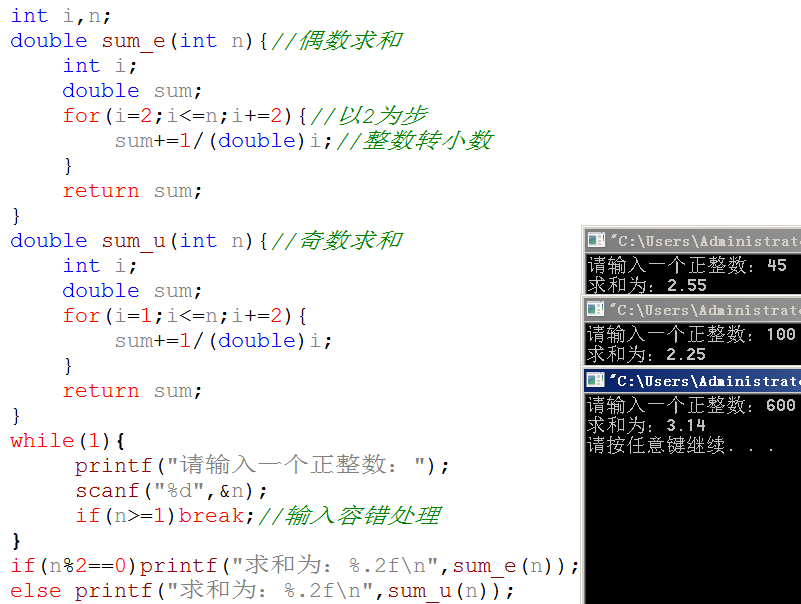801x604 pixels.
Task: Click the comment '//整数转小数'
Action: click(x=415, y=141)
